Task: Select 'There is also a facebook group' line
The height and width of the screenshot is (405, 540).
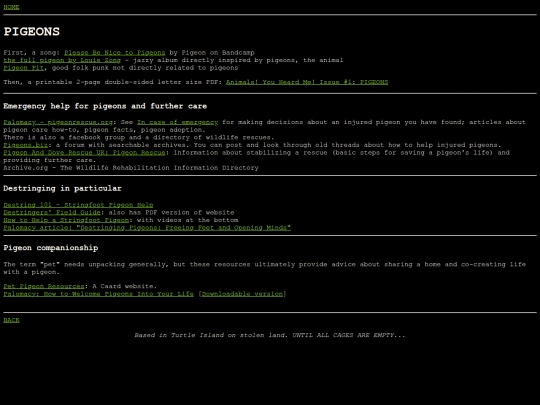Action: click(x=139, y=137)
